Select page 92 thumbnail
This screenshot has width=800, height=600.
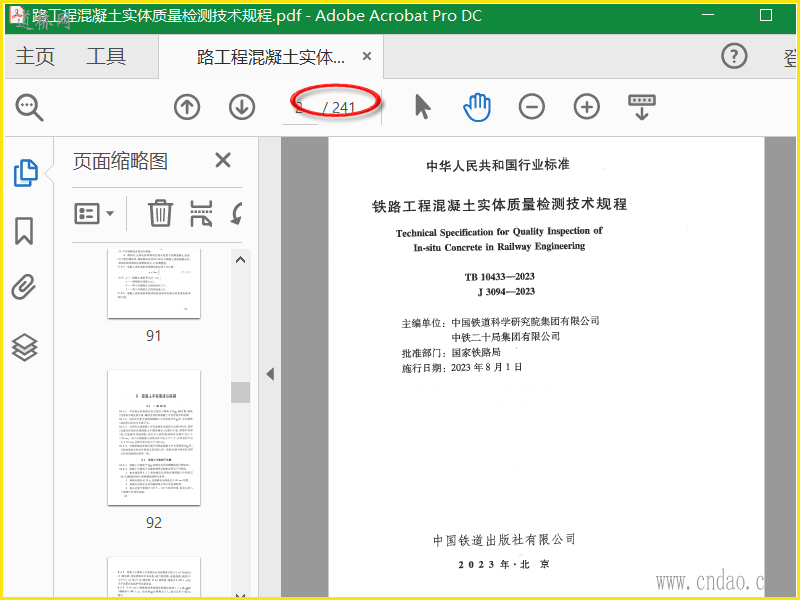(154, 438)
